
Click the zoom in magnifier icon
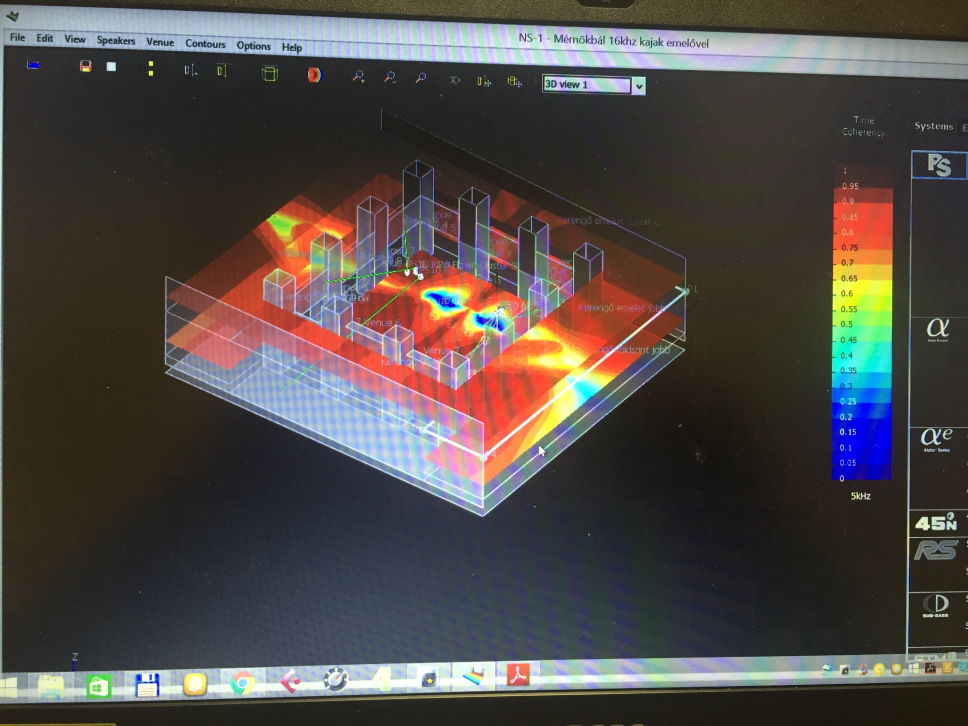click(358, 77)
